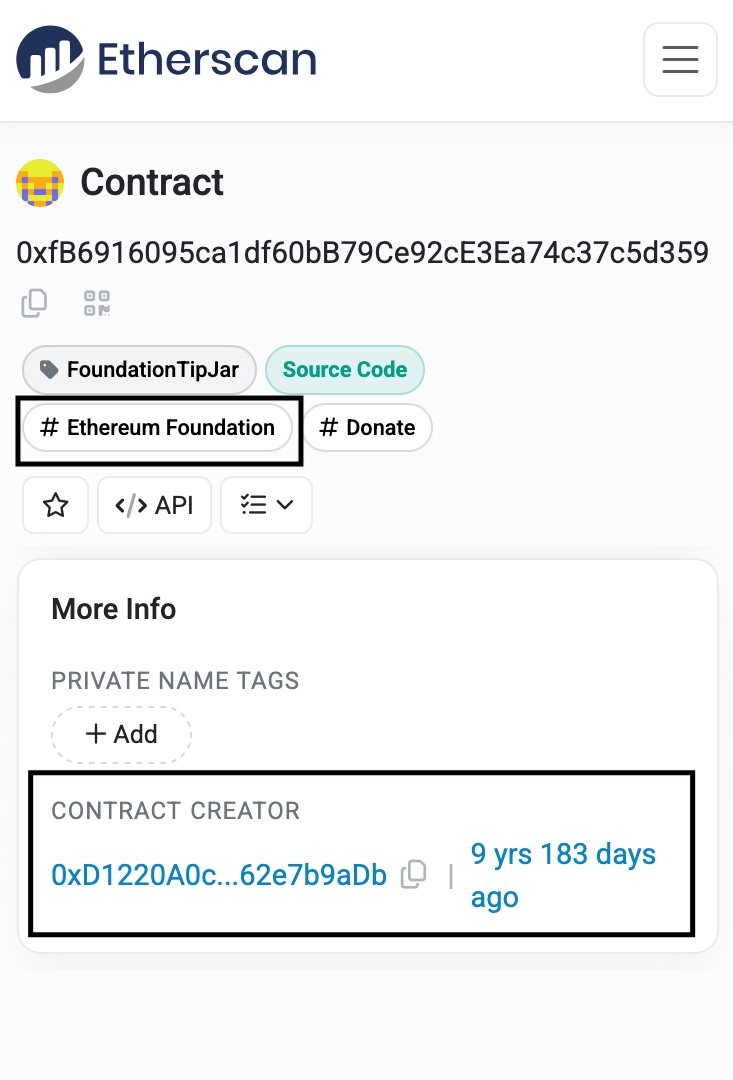The width and height of the screenshot is (733, 1080).
Task: Click the contract's identicon avatar
Action: point(40,183)
